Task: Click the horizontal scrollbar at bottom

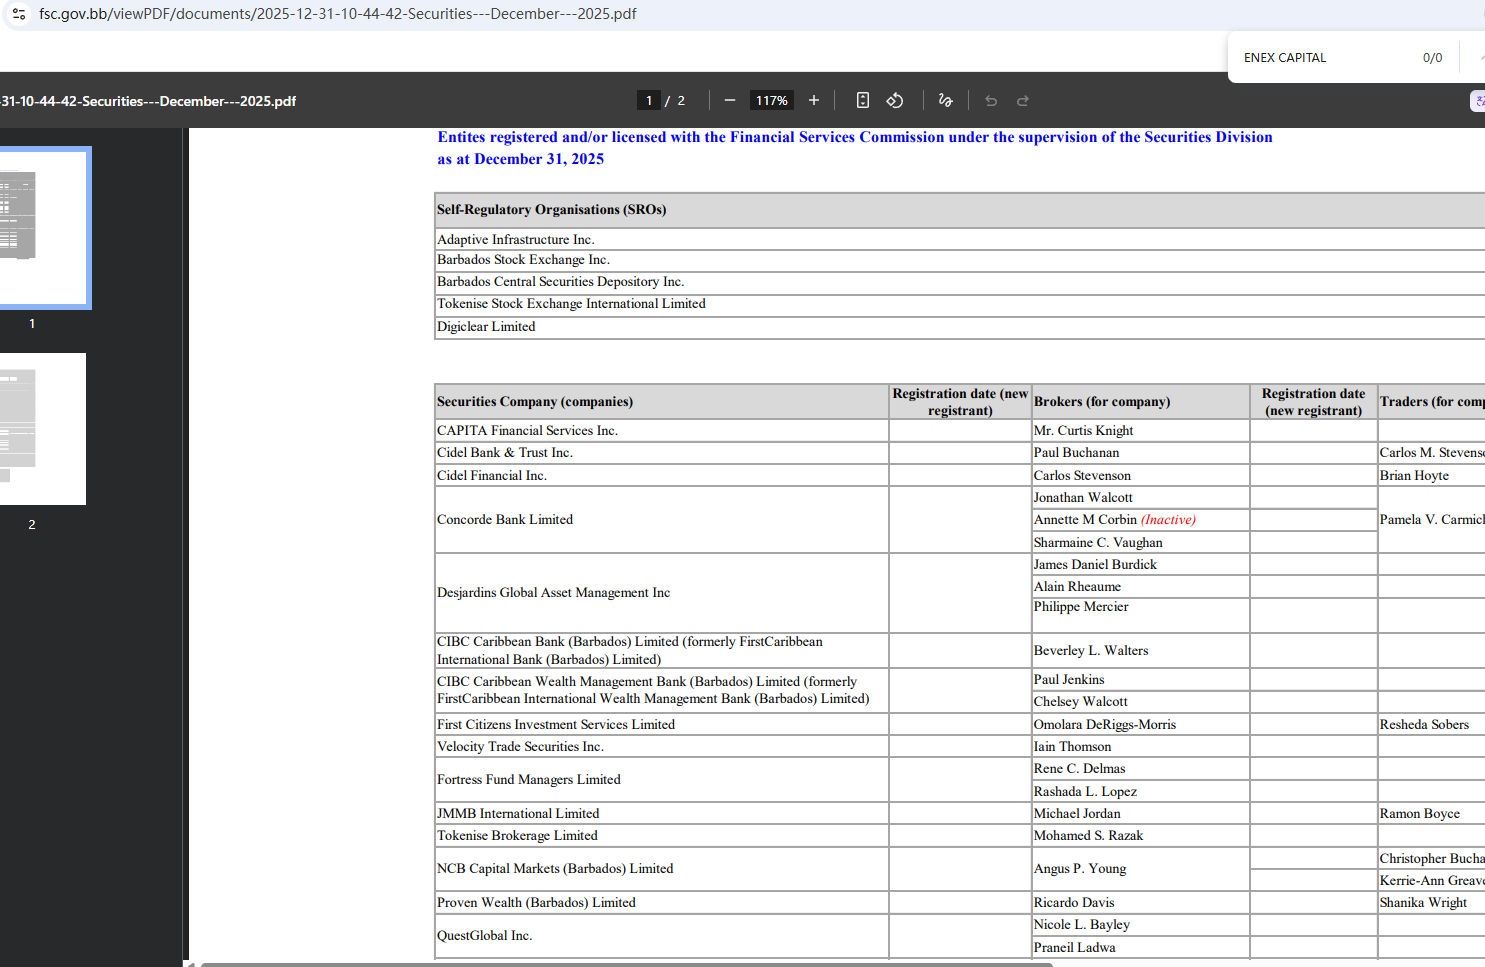Action: pos(626,964)
